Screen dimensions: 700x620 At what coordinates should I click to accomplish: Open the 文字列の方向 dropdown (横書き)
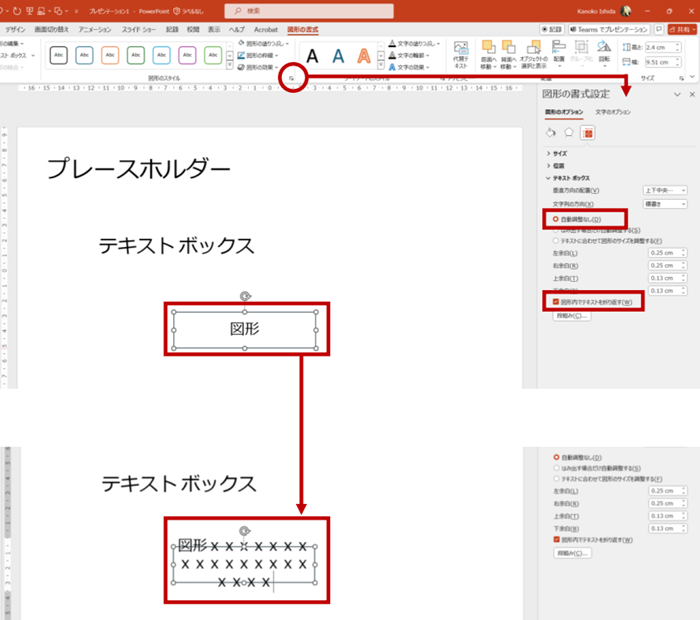(x=664, y=203)
